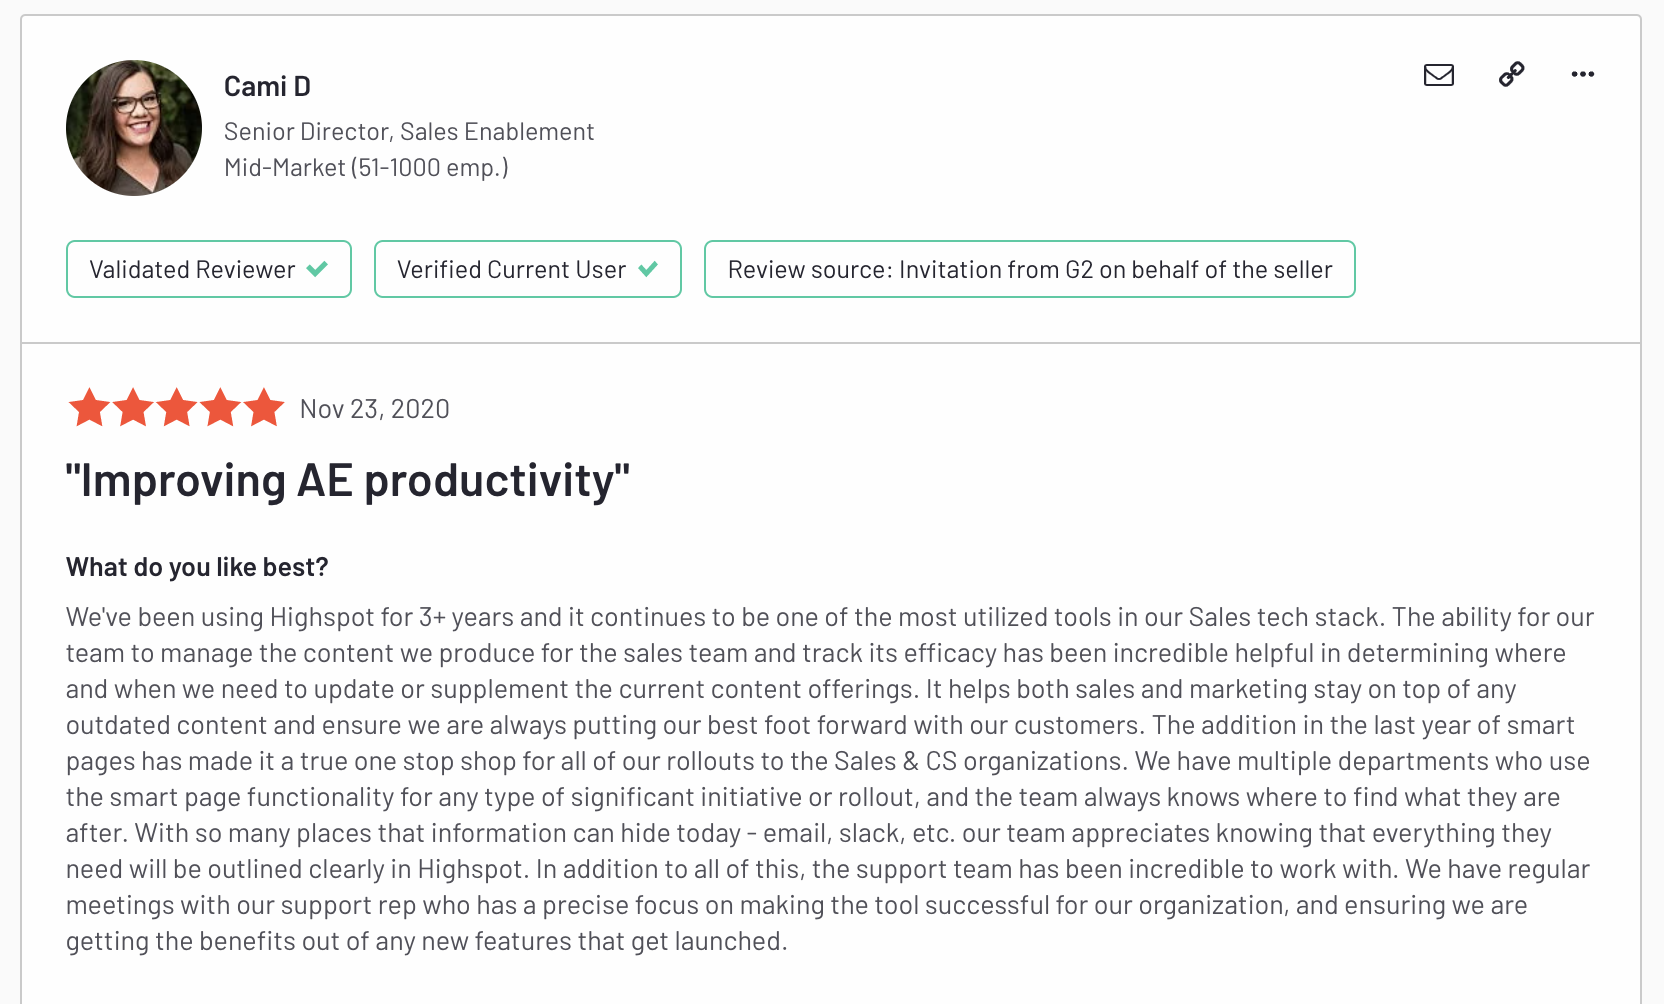Click the Nov 23, 2020 review date
This screenshot has width=1664, height=1004.
tap(374, 409)
